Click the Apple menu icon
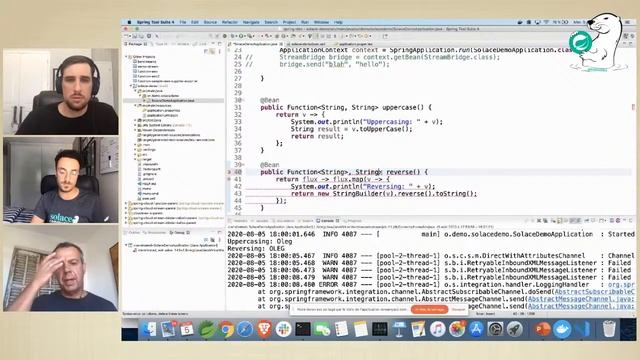This screenshot has height=360, width=640. point(129,22)
